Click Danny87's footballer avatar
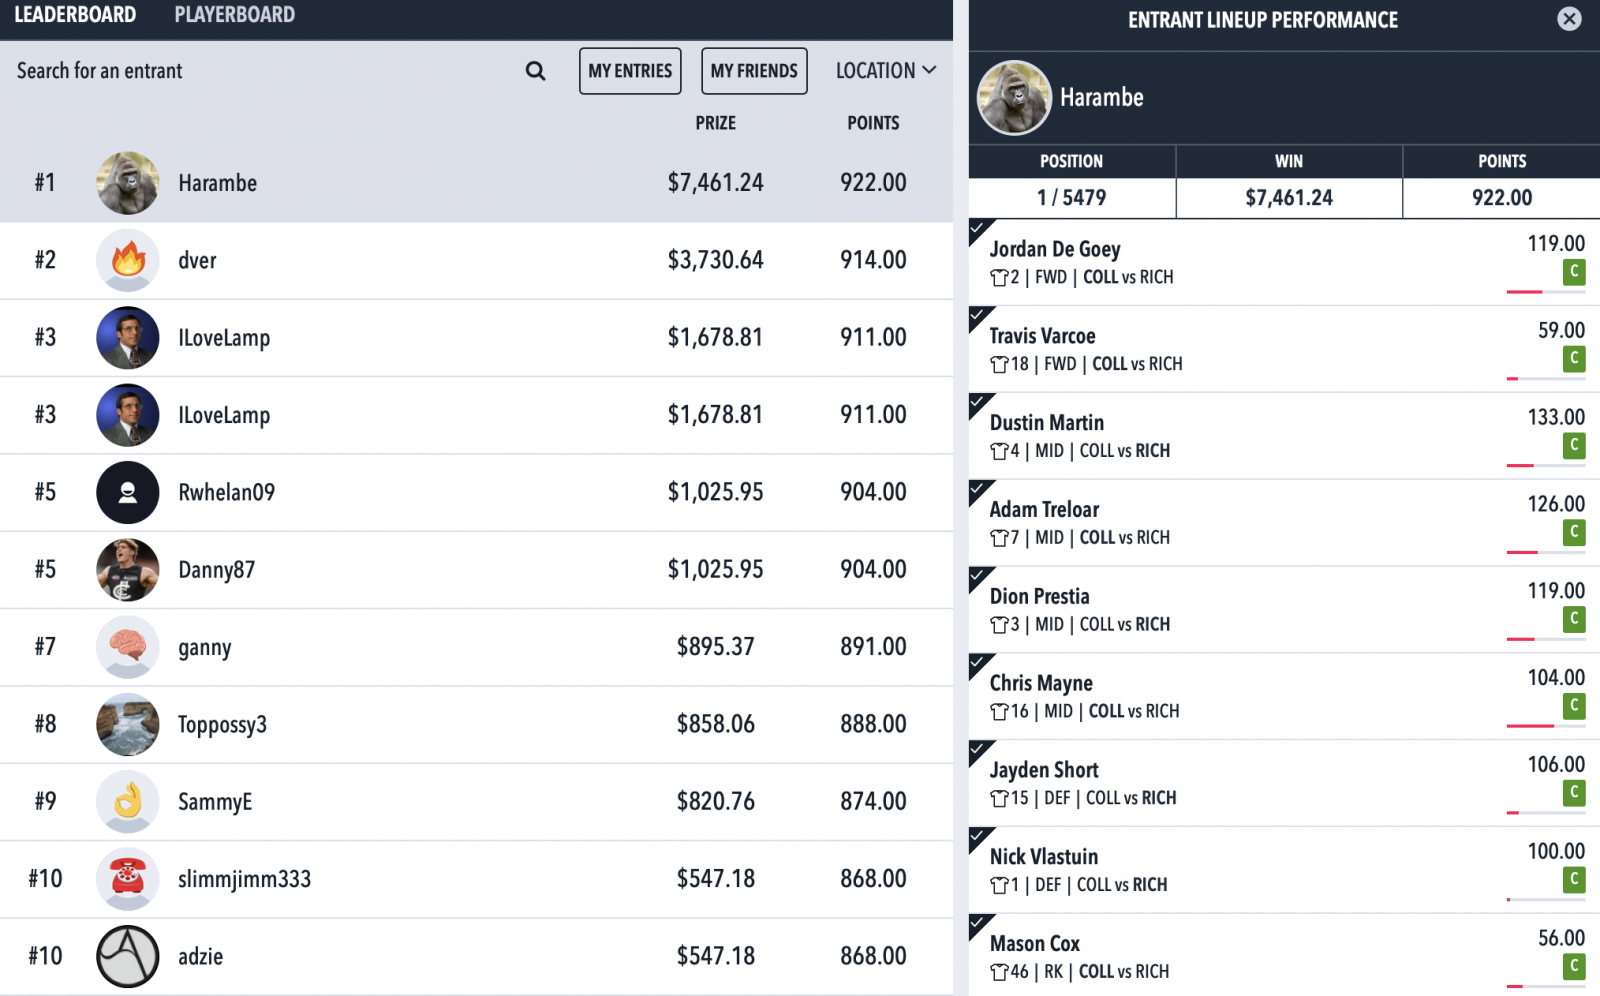Screen dimensions: 1600x996 (128, 570)
